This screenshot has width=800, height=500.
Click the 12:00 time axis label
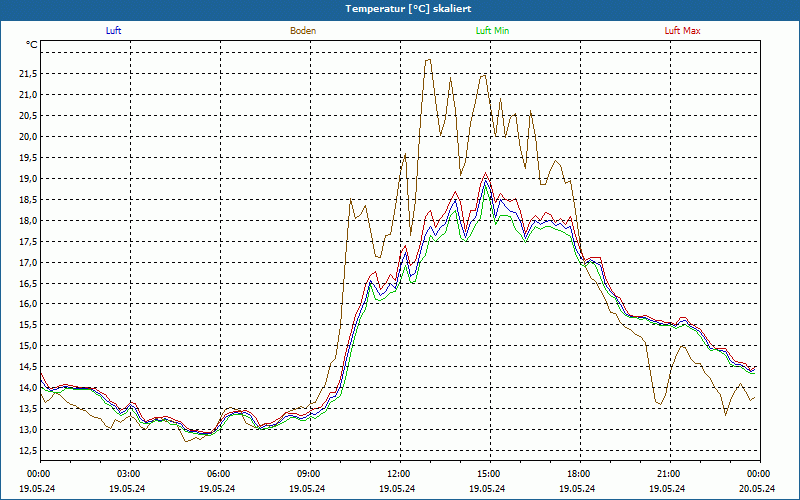pyautogui.click(x=399, y=474)
